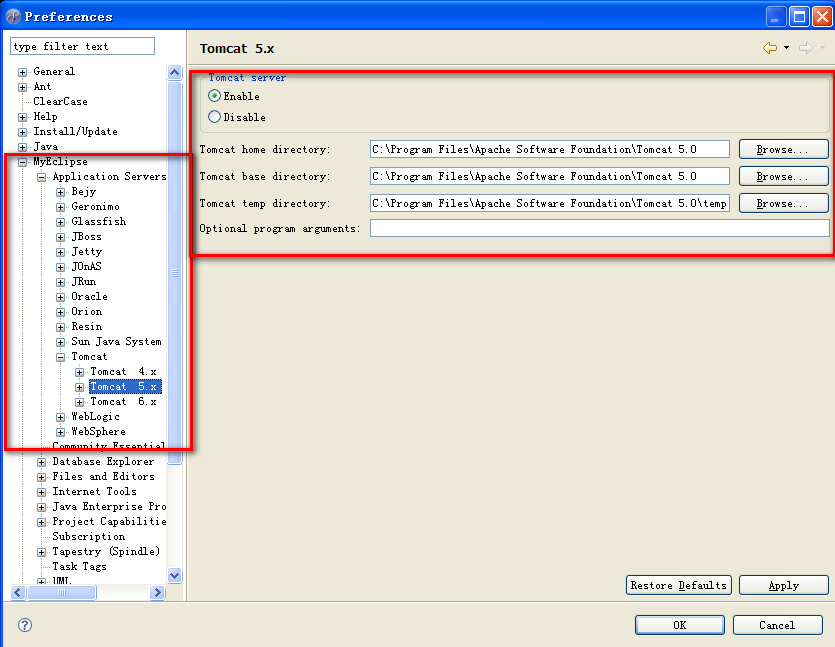This screenshot has width=835, height=647.
Task: Expand the JRun server node
Action: coord(61,282)
